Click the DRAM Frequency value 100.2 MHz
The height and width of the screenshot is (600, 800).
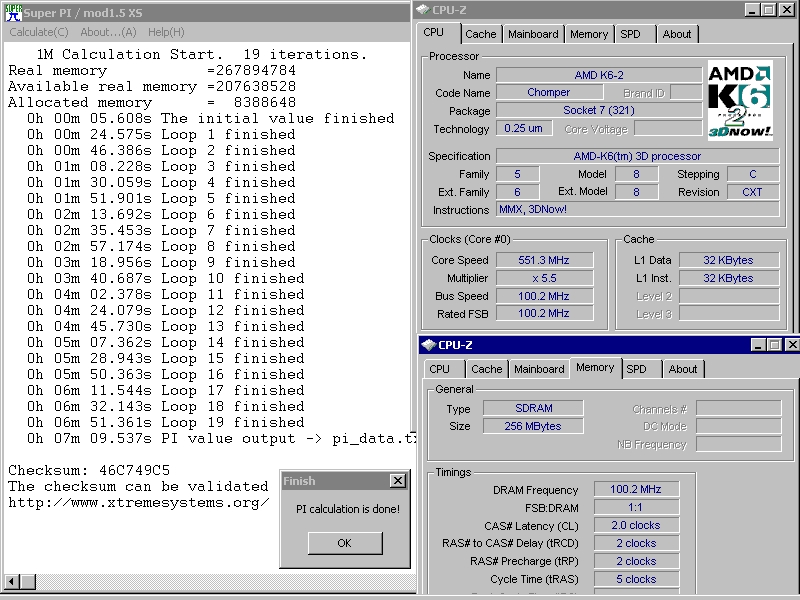[x=636, y=489]
